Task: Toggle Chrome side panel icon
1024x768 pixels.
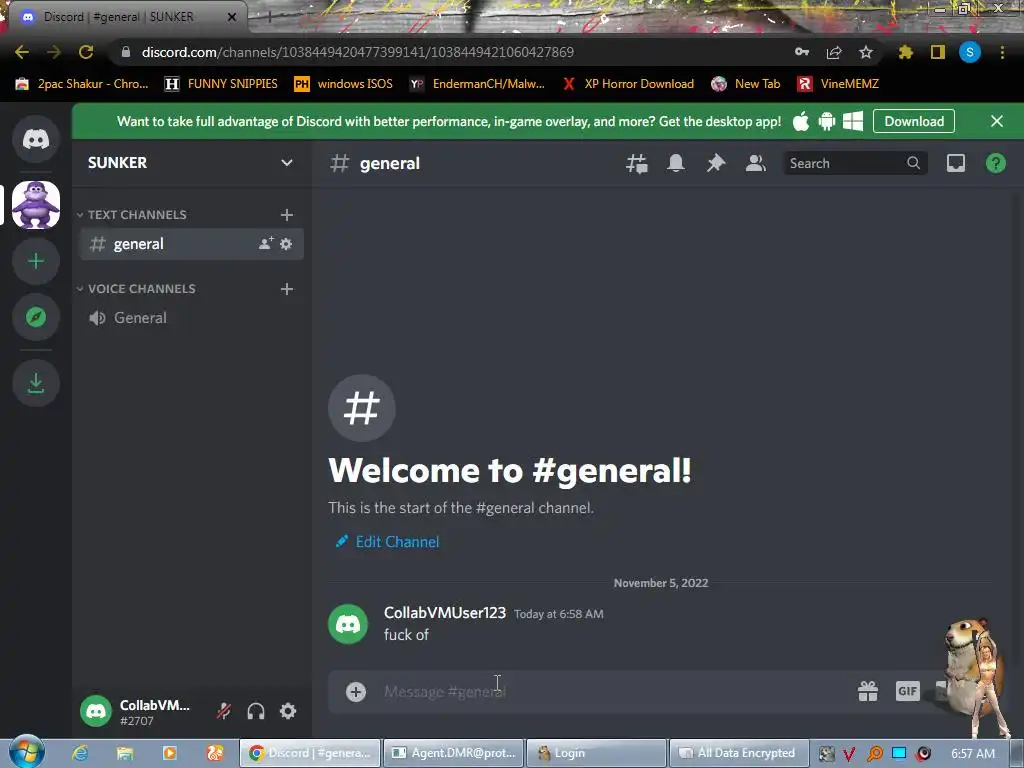Action: [x=938, y=52]
